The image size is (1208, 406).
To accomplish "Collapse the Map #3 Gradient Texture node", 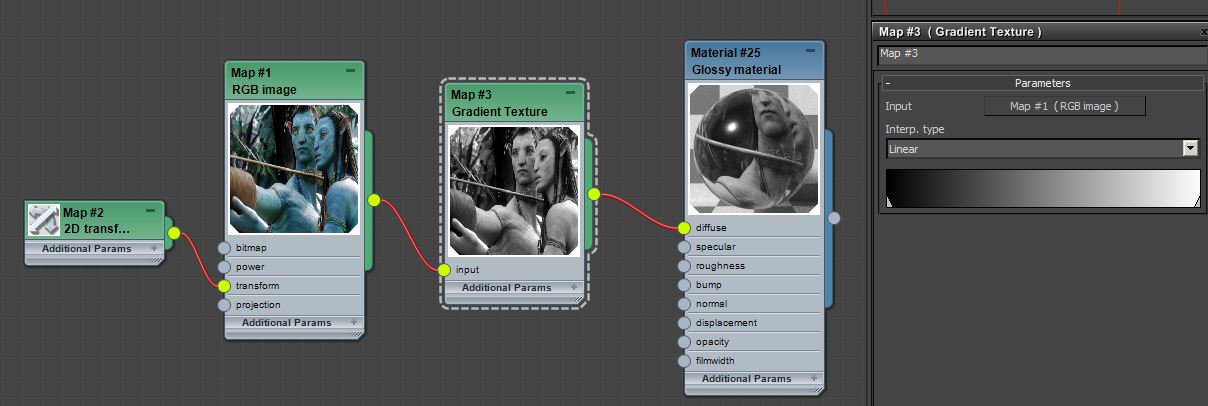I will pyautogui.click(x=570, y=93).
